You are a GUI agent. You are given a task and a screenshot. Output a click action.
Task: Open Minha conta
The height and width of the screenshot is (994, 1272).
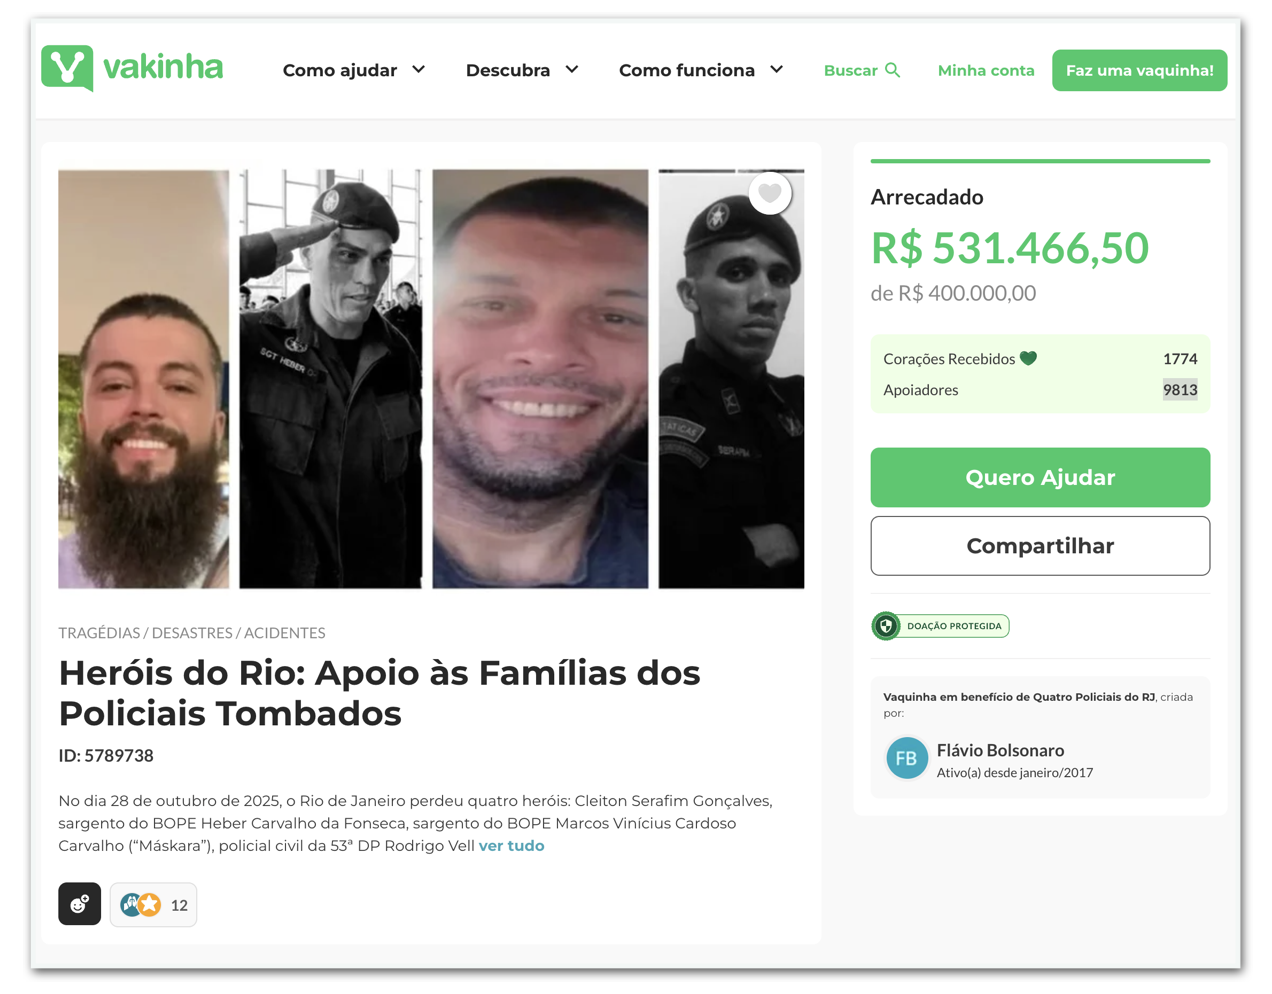point(986,70)
